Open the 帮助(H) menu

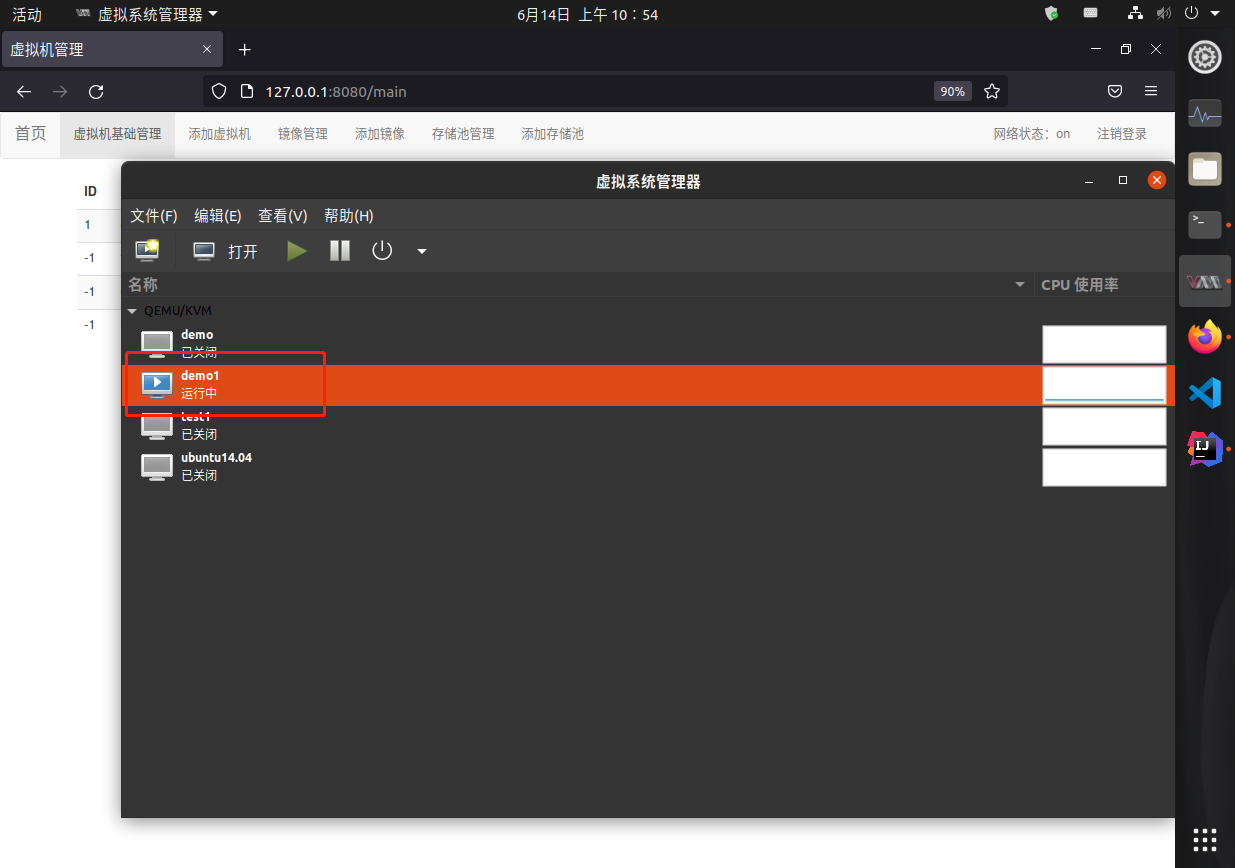click(x=349, y=216)
